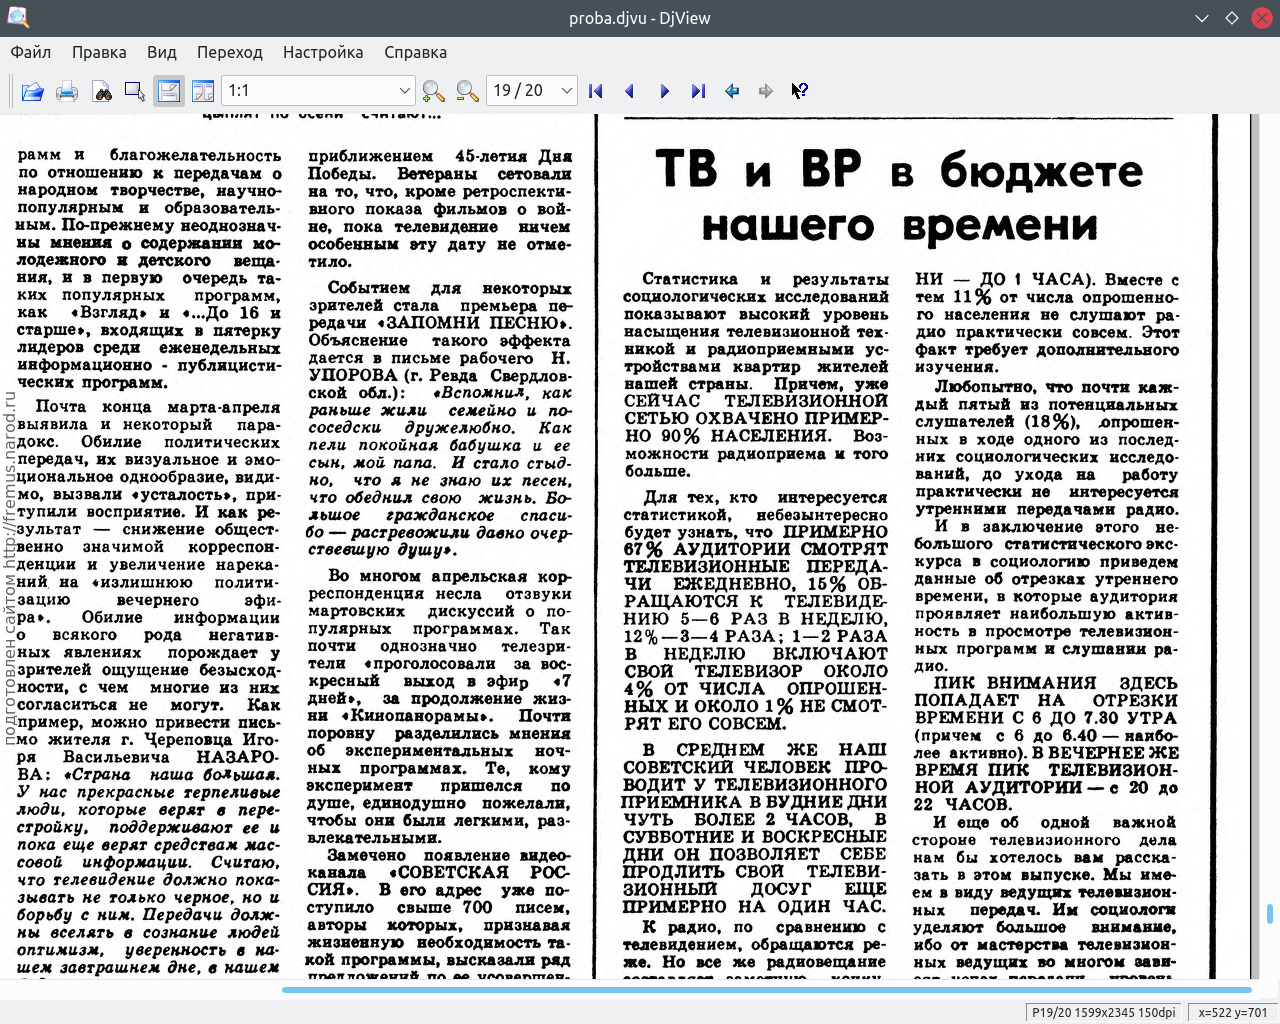Viewport: 1280px width, 1024px height.
Task: Toggle side-by-side pages layout button
Action: click(203, 91)
